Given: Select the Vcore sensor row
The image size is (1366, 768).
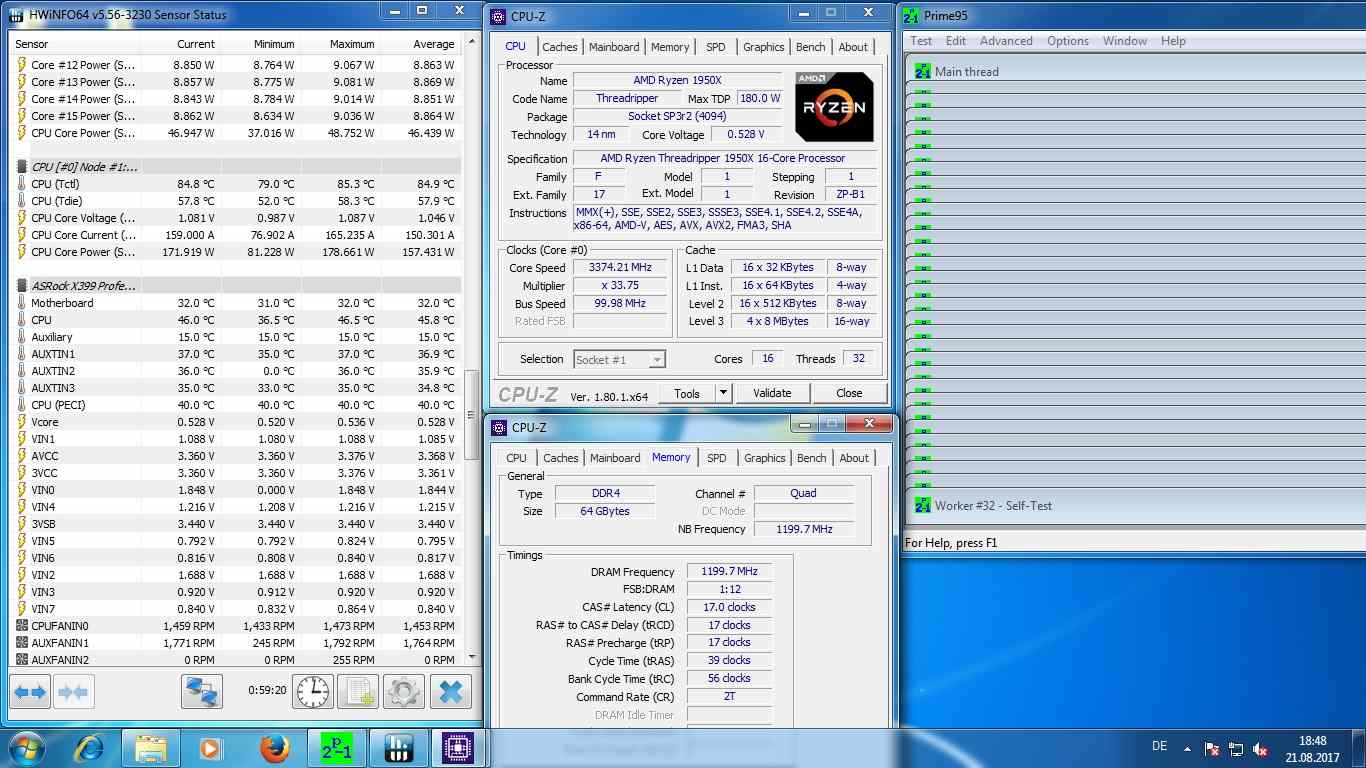Looking at the screenshot, I should coord(236,422).
